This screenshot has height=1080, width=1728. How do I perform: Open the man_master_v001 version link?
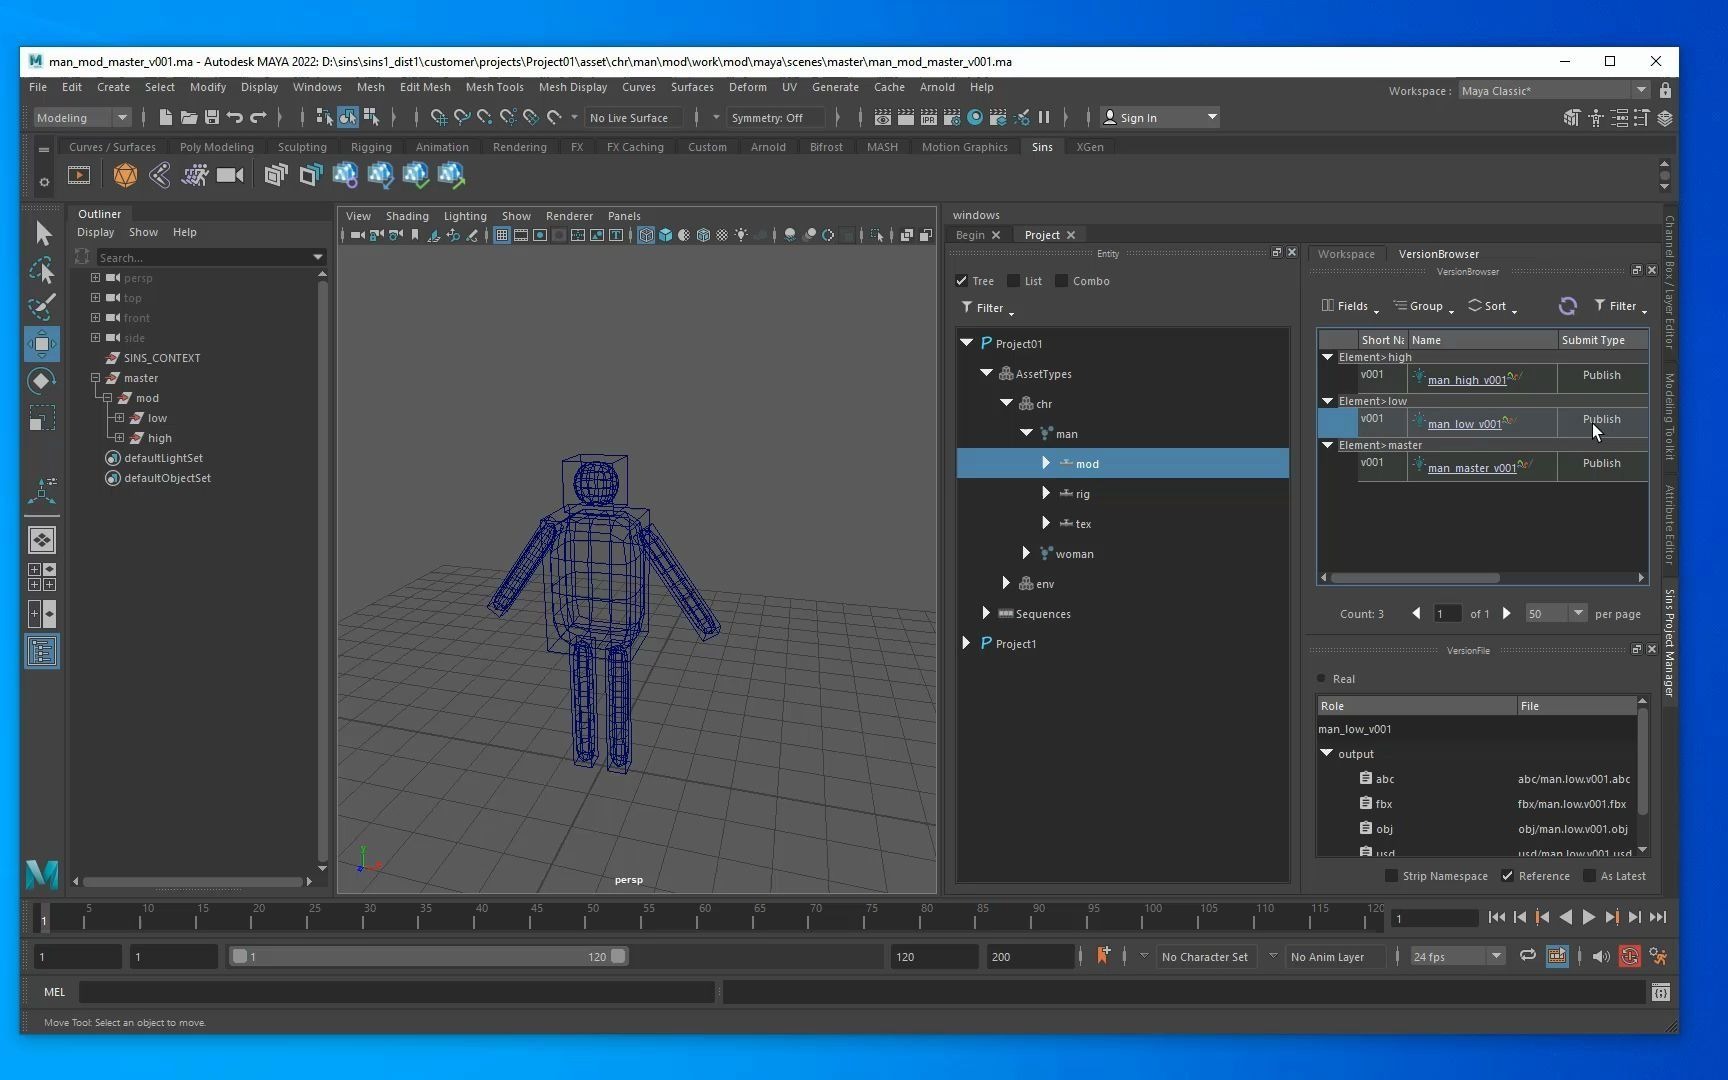pyautogui.click(x=1471, y=468)
